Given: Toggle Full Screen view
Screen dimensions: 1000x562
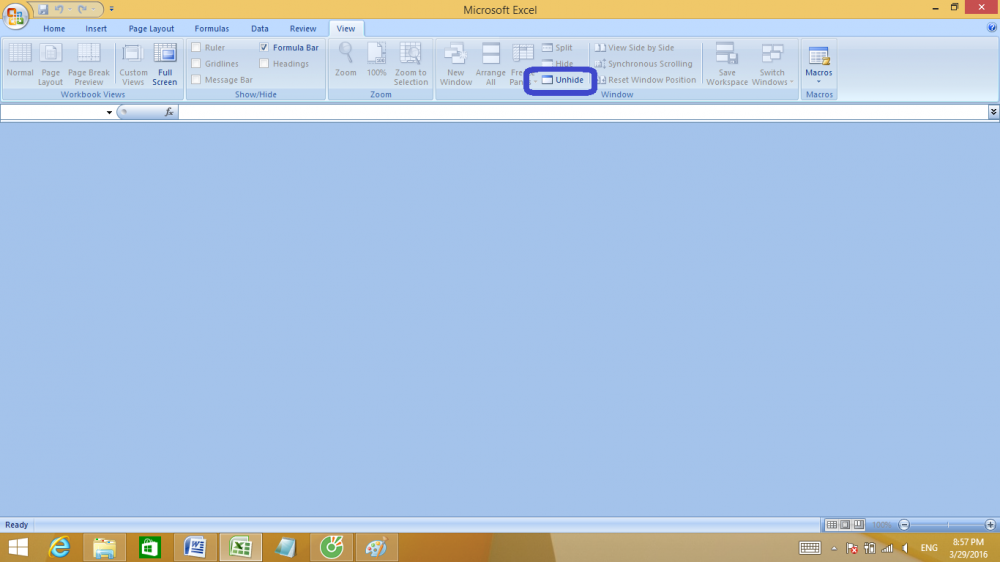Looking at the screenshot, I should pyautogui.click(x=165, y=64).
